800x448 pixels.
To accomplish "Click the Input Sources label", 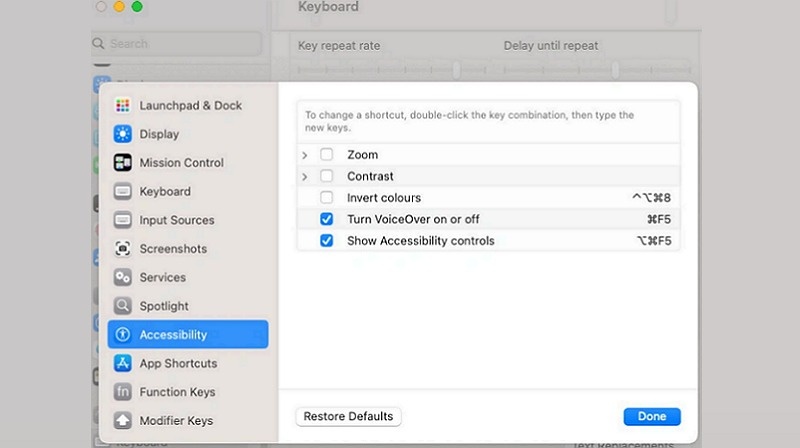I will click(x=177, y=220).
